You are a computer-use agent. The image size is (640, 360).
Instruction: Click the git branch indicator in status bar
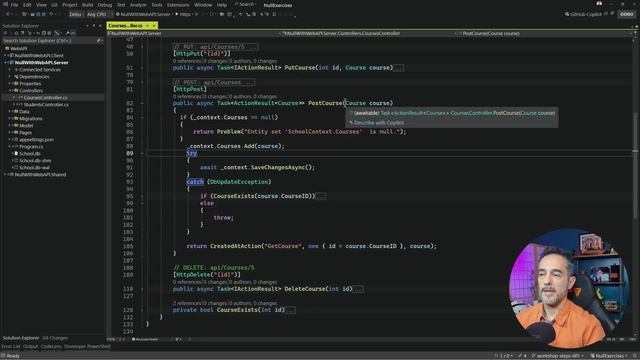(x=558, y=356)
